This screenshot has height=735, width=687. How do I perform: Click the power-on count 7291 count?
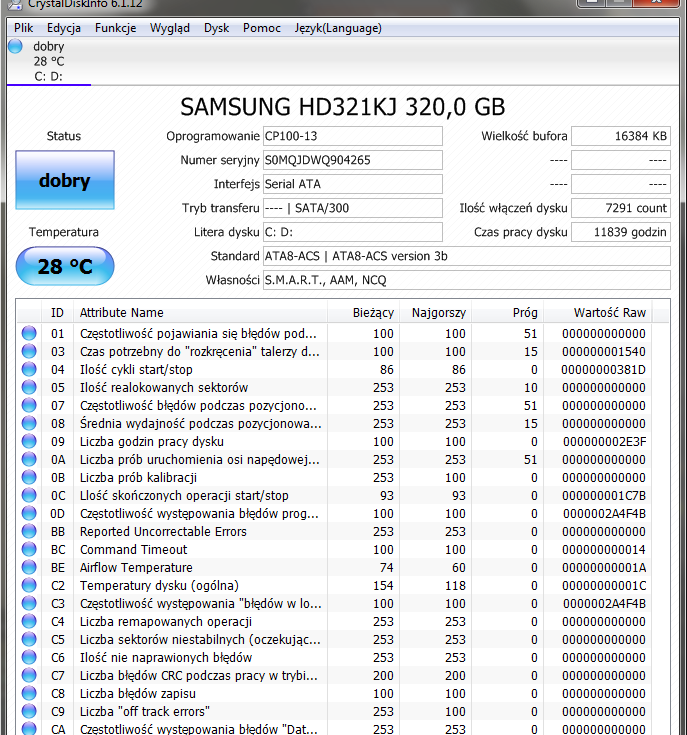tap(621, 208)
